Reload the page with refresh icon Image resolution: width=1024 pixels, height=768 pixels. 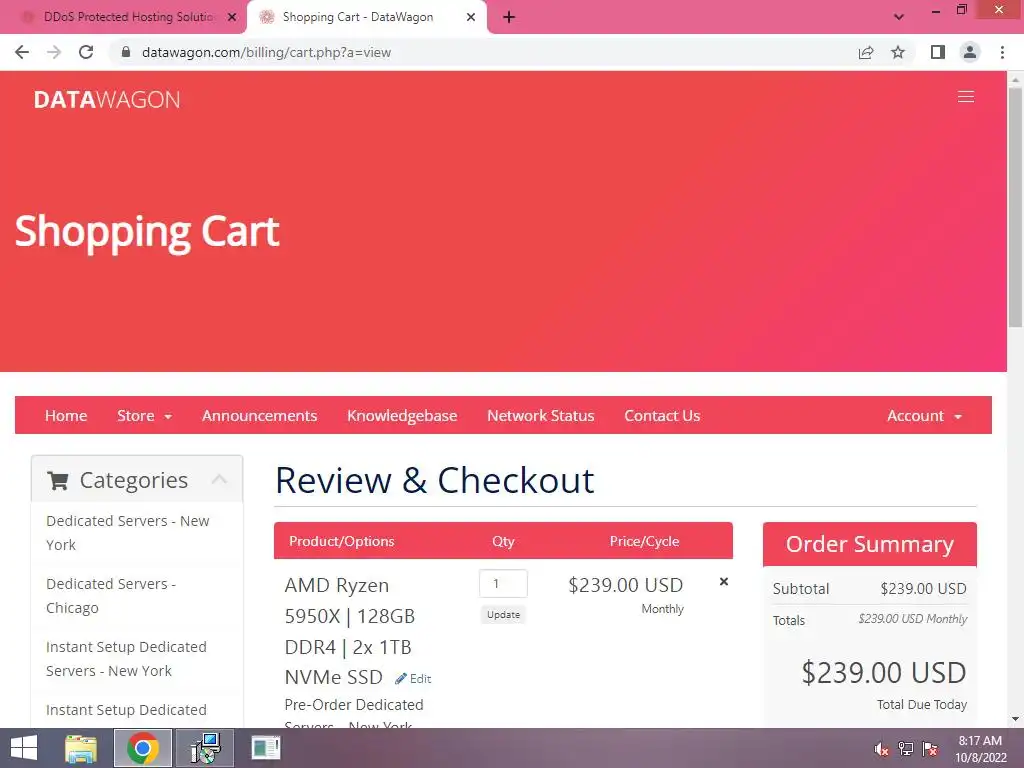pos(86,52)
